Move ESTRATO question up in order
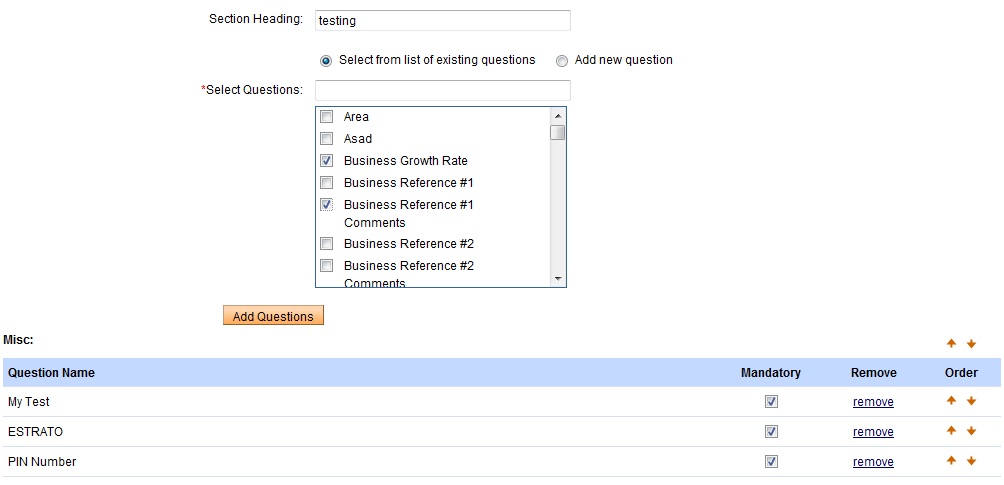This screenshot has height=485, width=1004. click(952, 431)
